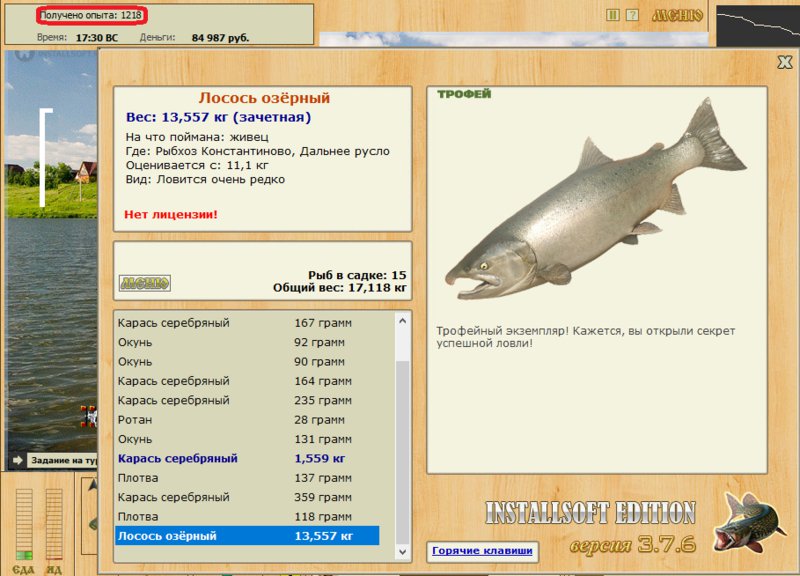Open the top-right МЕНЮ
This screenshot has width=800, height=576.
(677, 15)
